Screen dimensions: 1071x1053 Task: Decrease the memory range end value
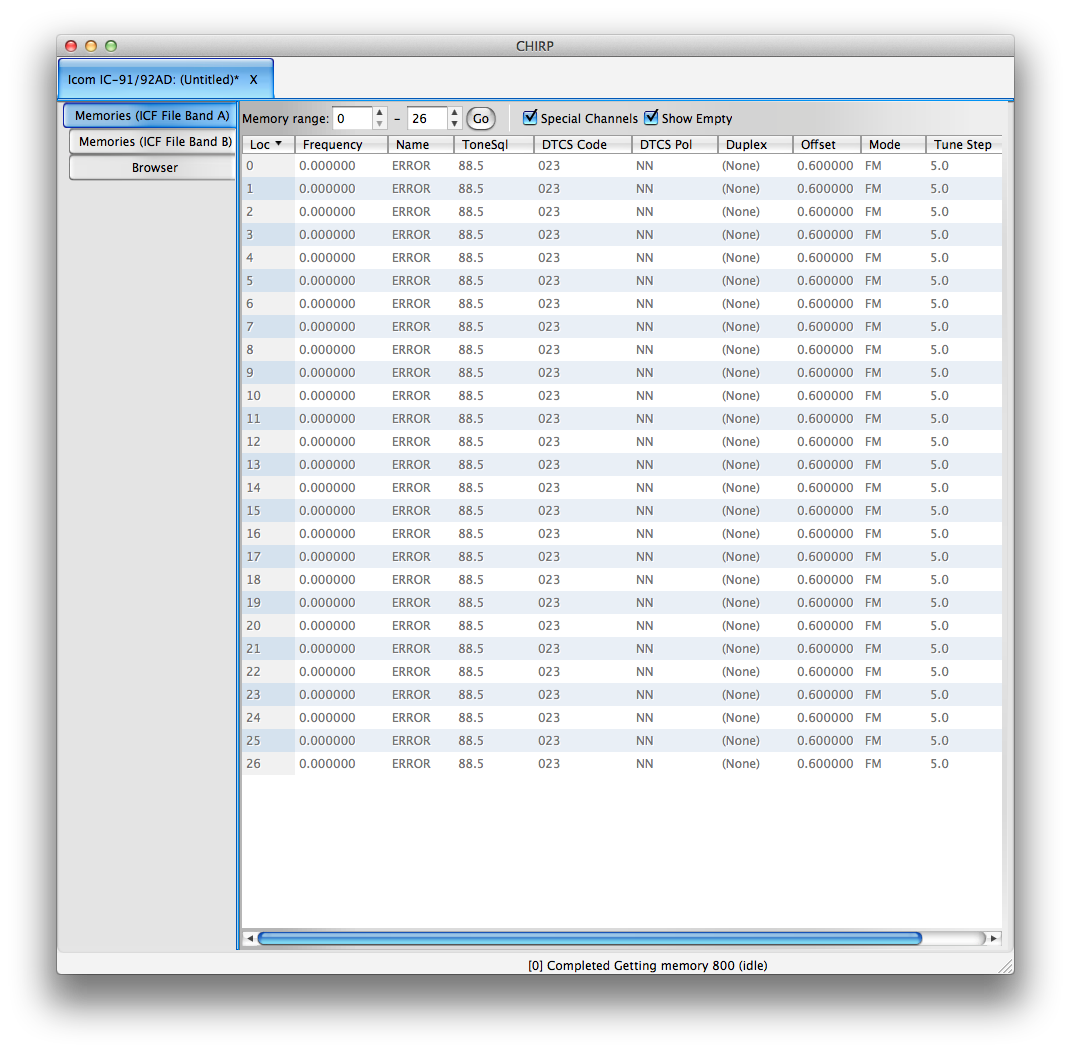454,124
